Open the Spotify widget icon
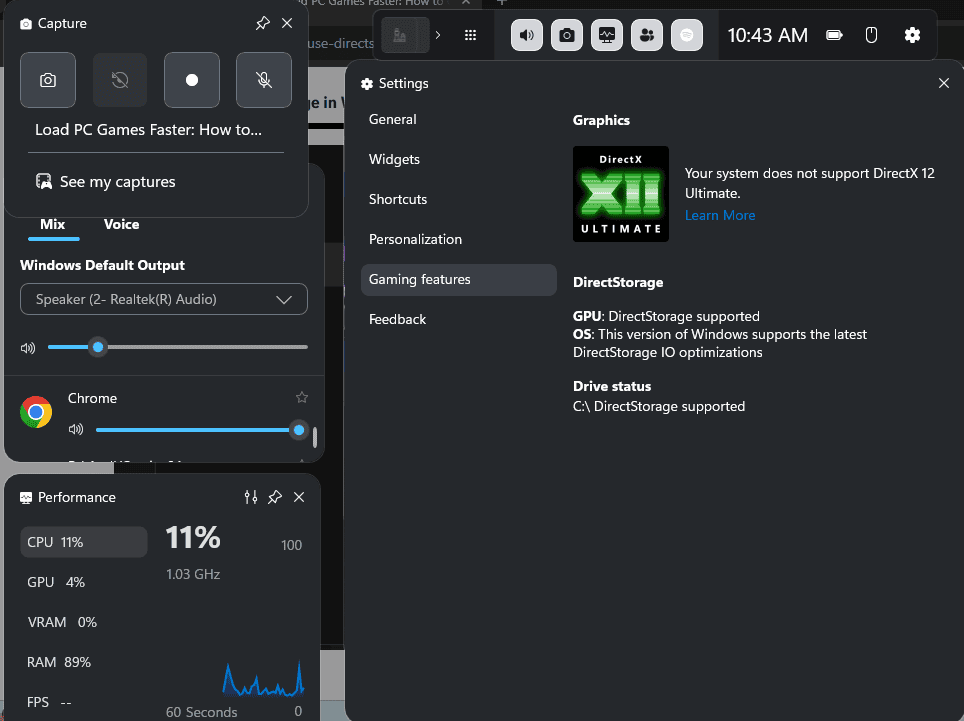This screenshot has width=964, height=721. tap(687, 35)
